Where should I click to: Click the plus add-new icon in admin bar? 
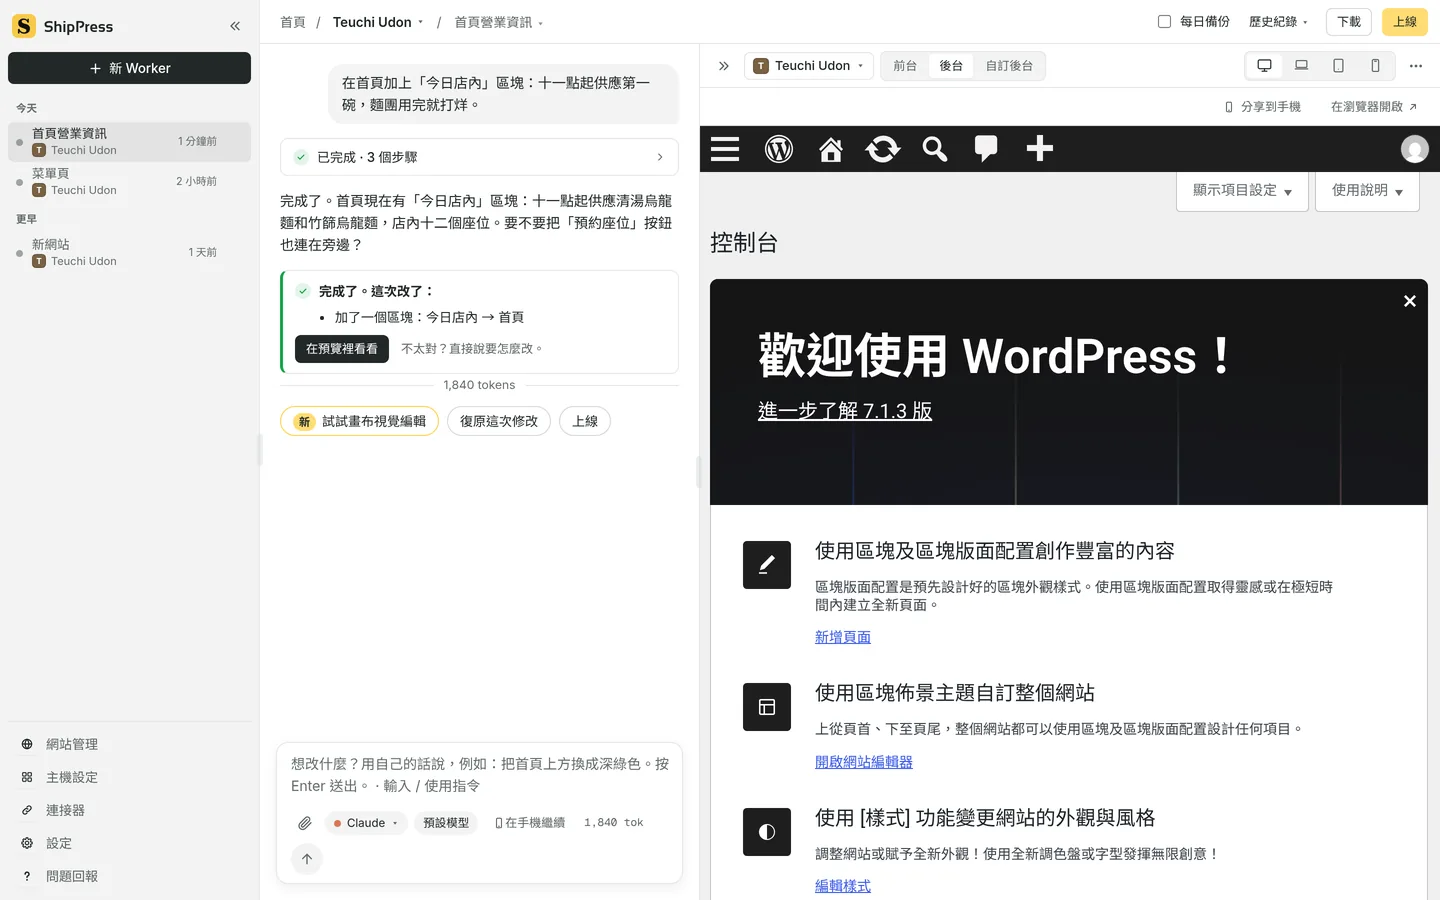coord(1040,149)
